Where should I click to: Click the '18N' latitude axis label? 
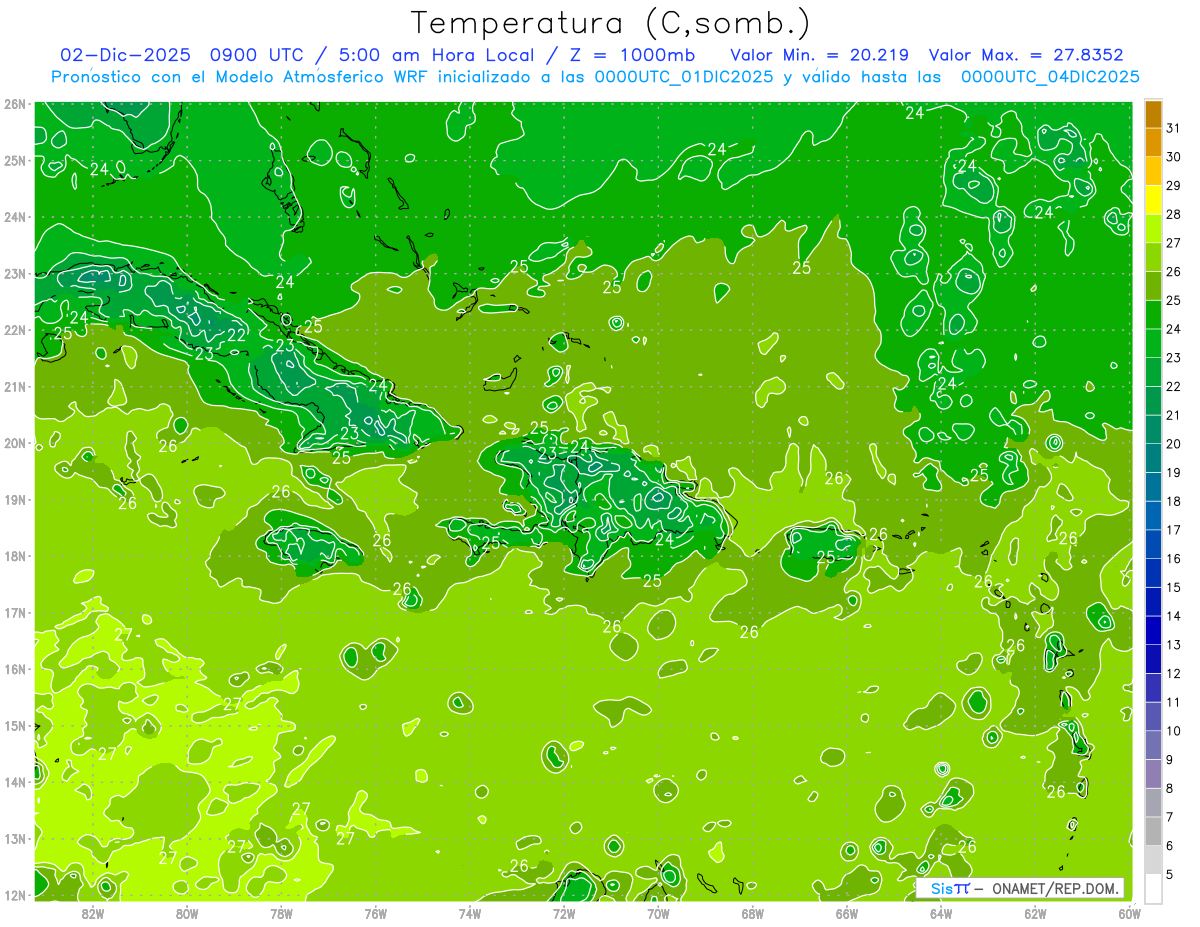point(15,556)
